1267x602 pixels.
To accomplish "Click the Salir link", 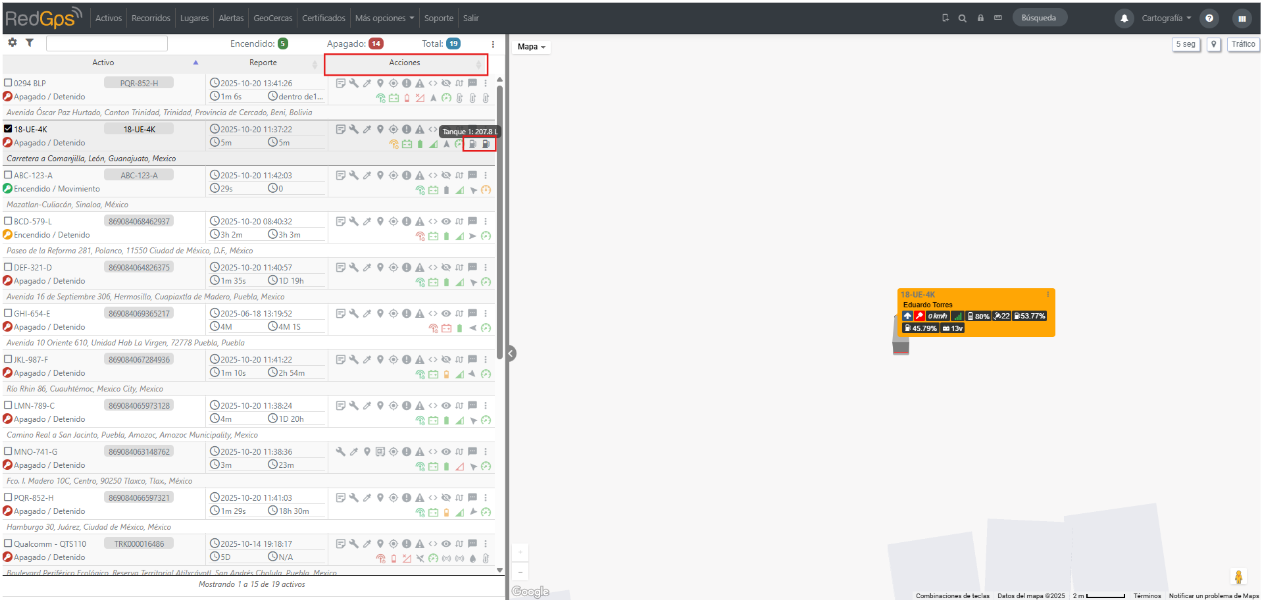I will (471, 18).
